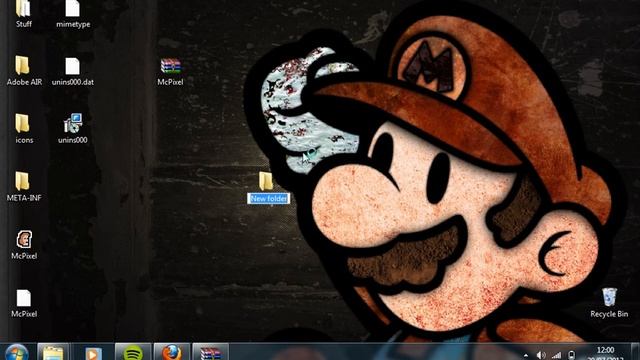
Task: Click the Show desktop button
Action: click(635, 352)
